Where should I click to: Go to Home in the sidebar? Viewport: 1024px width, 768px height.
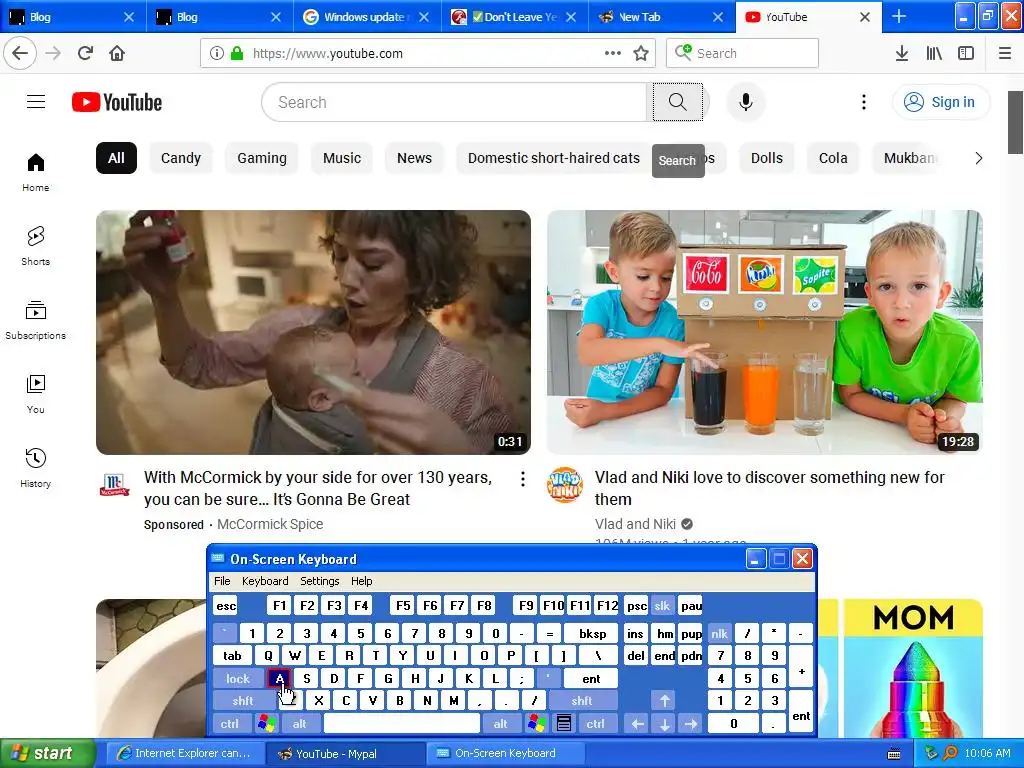click(x=36, y=172)
